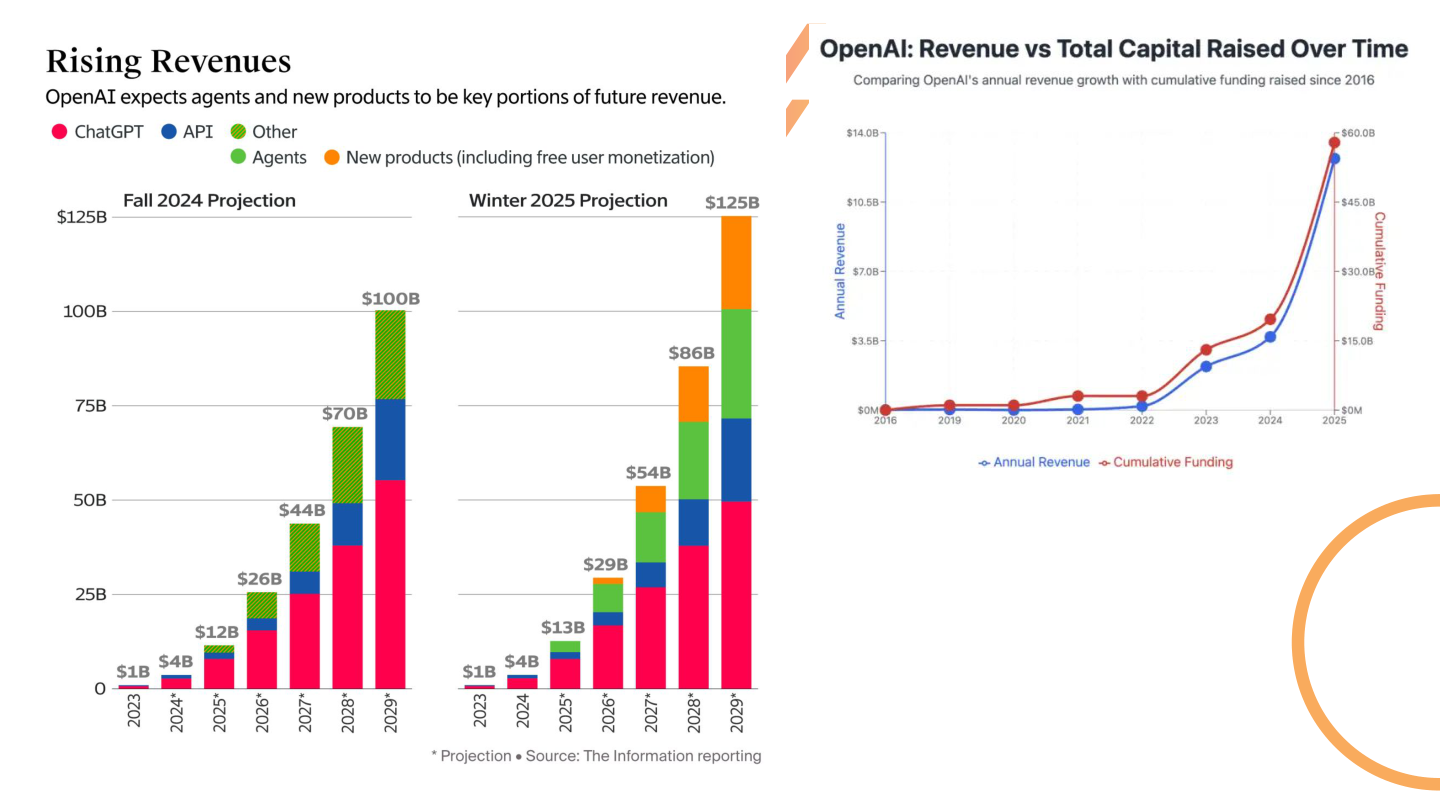This screenshot has height=810, width=1440.
Task: Click the 2023 Annual Revenue data point
Action: point(1206,366)
